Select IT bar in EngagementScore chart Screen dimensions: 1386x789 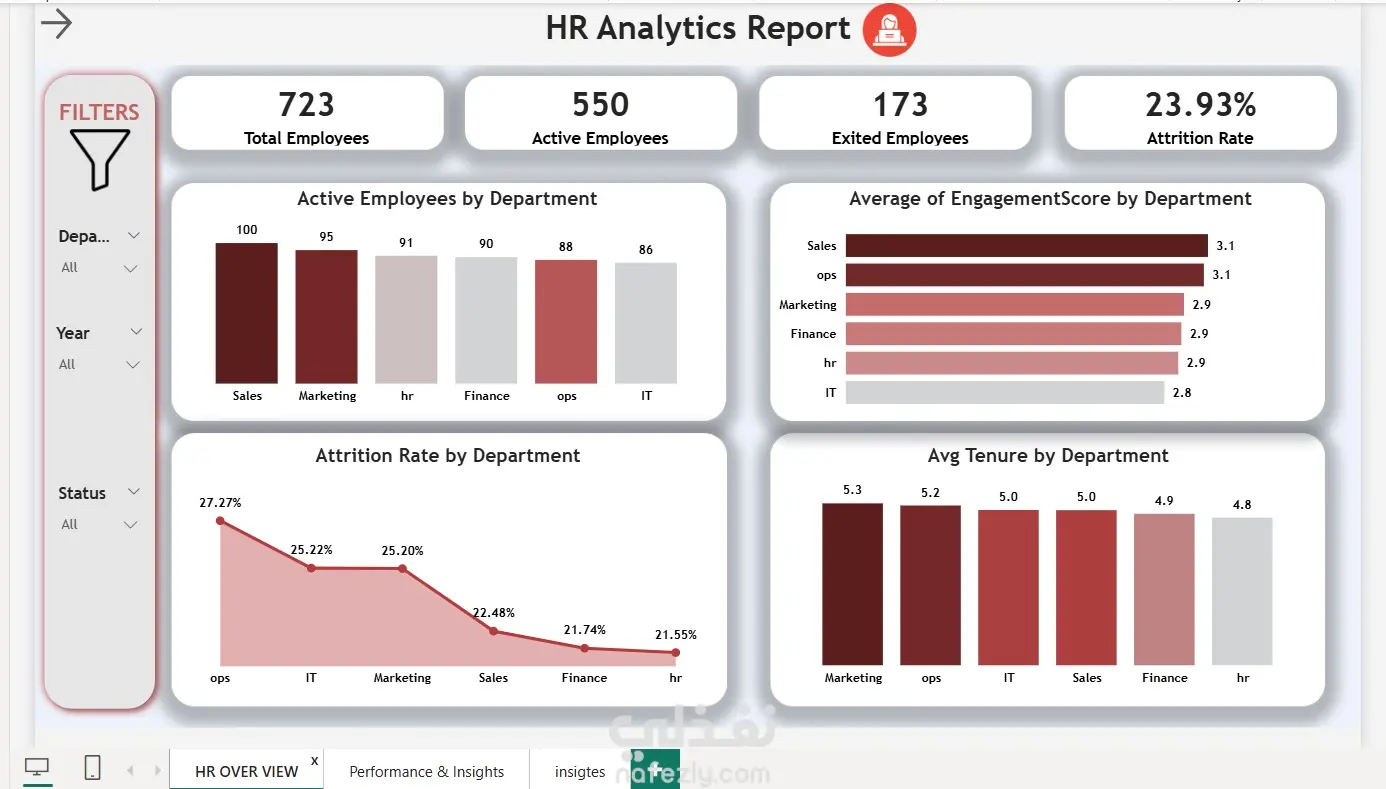click(1005, 392)
